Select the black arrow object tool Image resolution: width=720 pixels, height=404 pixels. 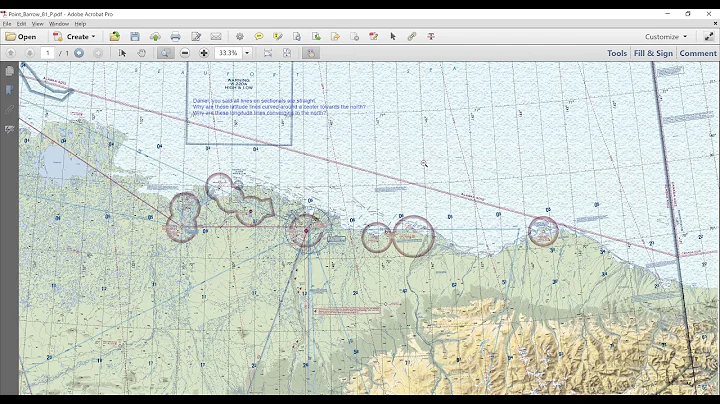click(x=393, y=37)
